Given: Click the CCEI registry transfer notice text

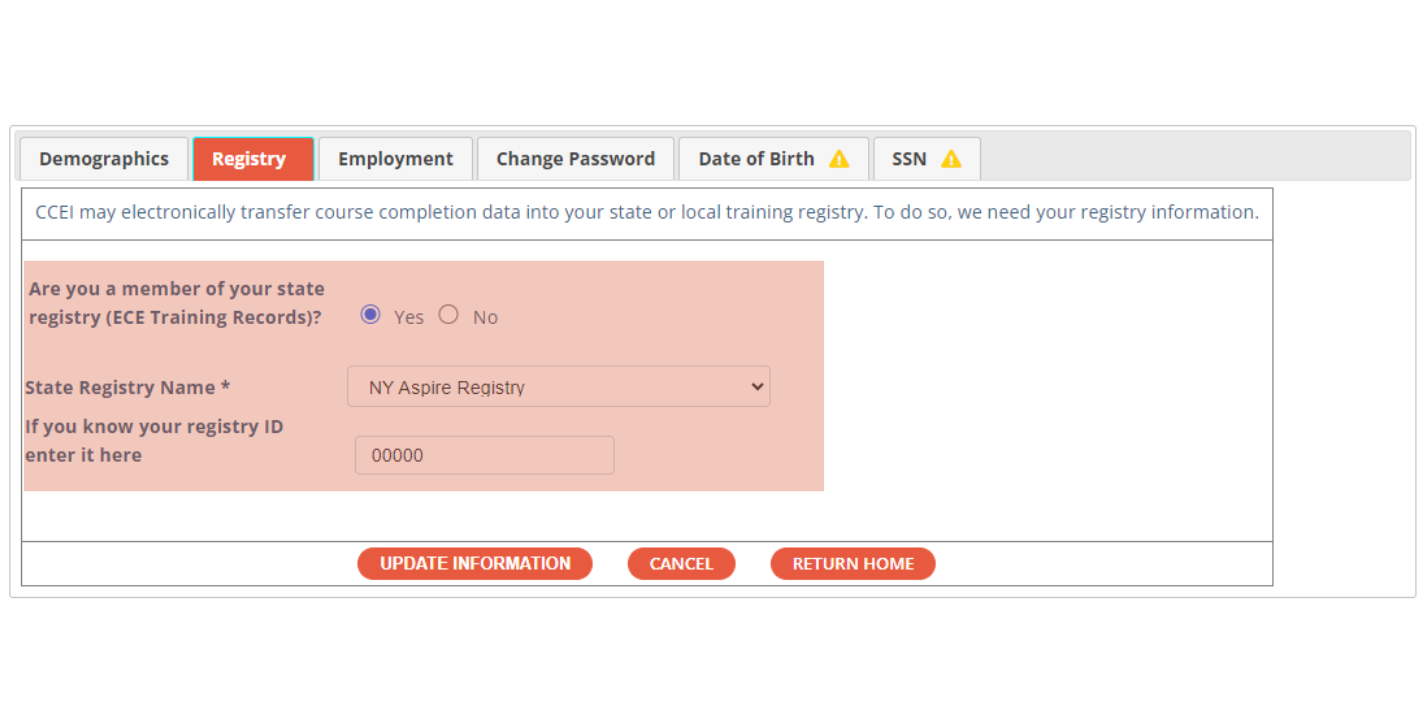Looking at the screenshot, I should point(646,213).
